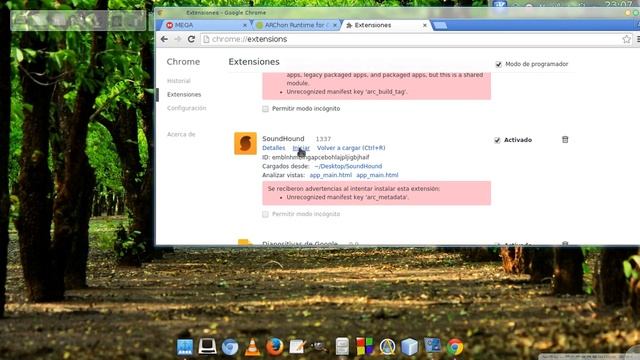The height and width of the screenshot is (360, 640).
Task: Disable SoundHound via Activado checkbox
Action: tap(497, 140)
